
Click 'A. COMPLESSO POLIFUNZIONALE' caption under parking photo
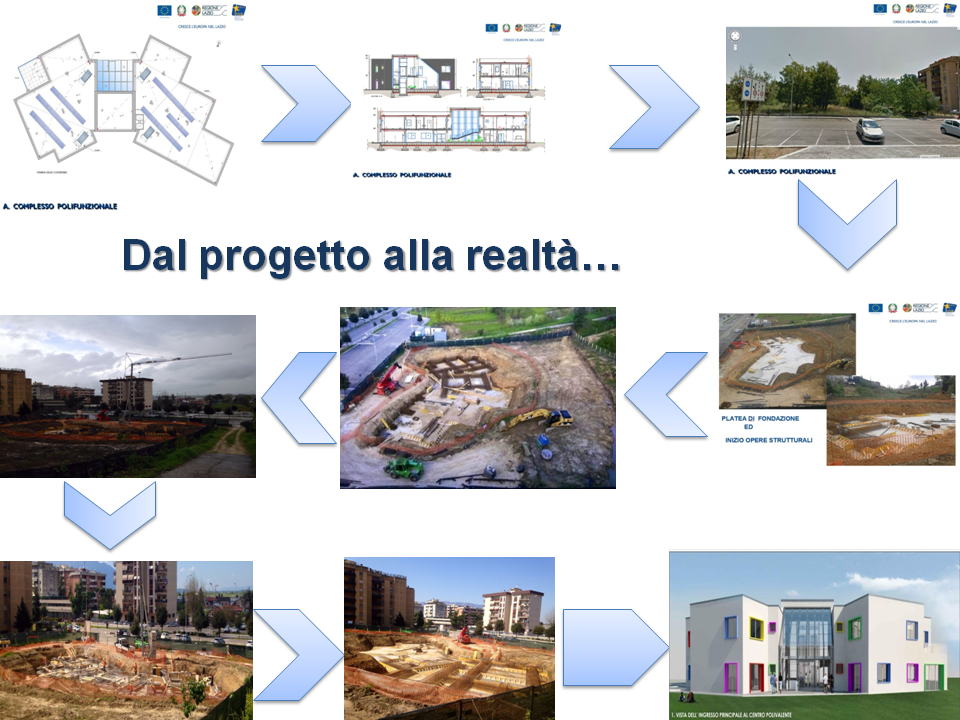(x=782, y=171)
